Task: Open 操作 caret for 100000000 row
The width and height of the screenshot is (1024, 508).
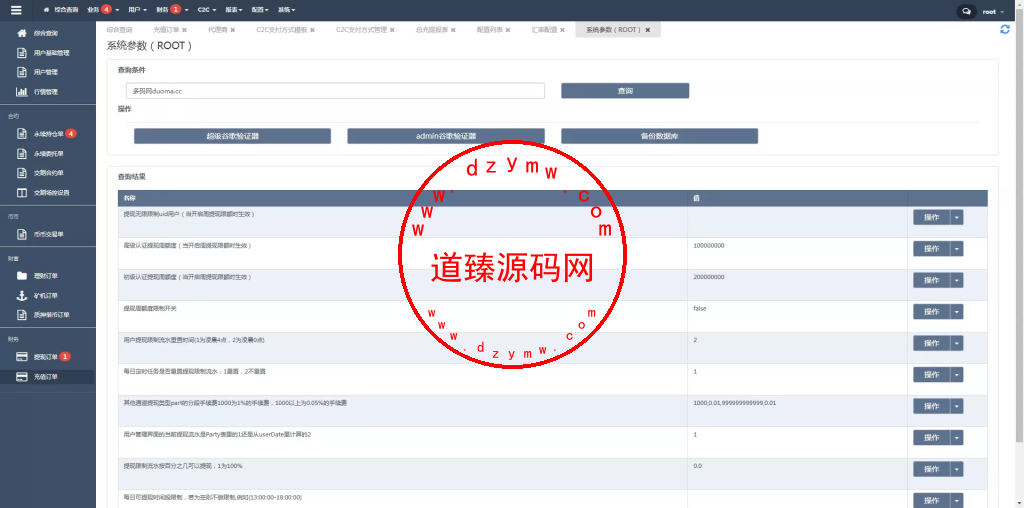Action: pos(957,249)
